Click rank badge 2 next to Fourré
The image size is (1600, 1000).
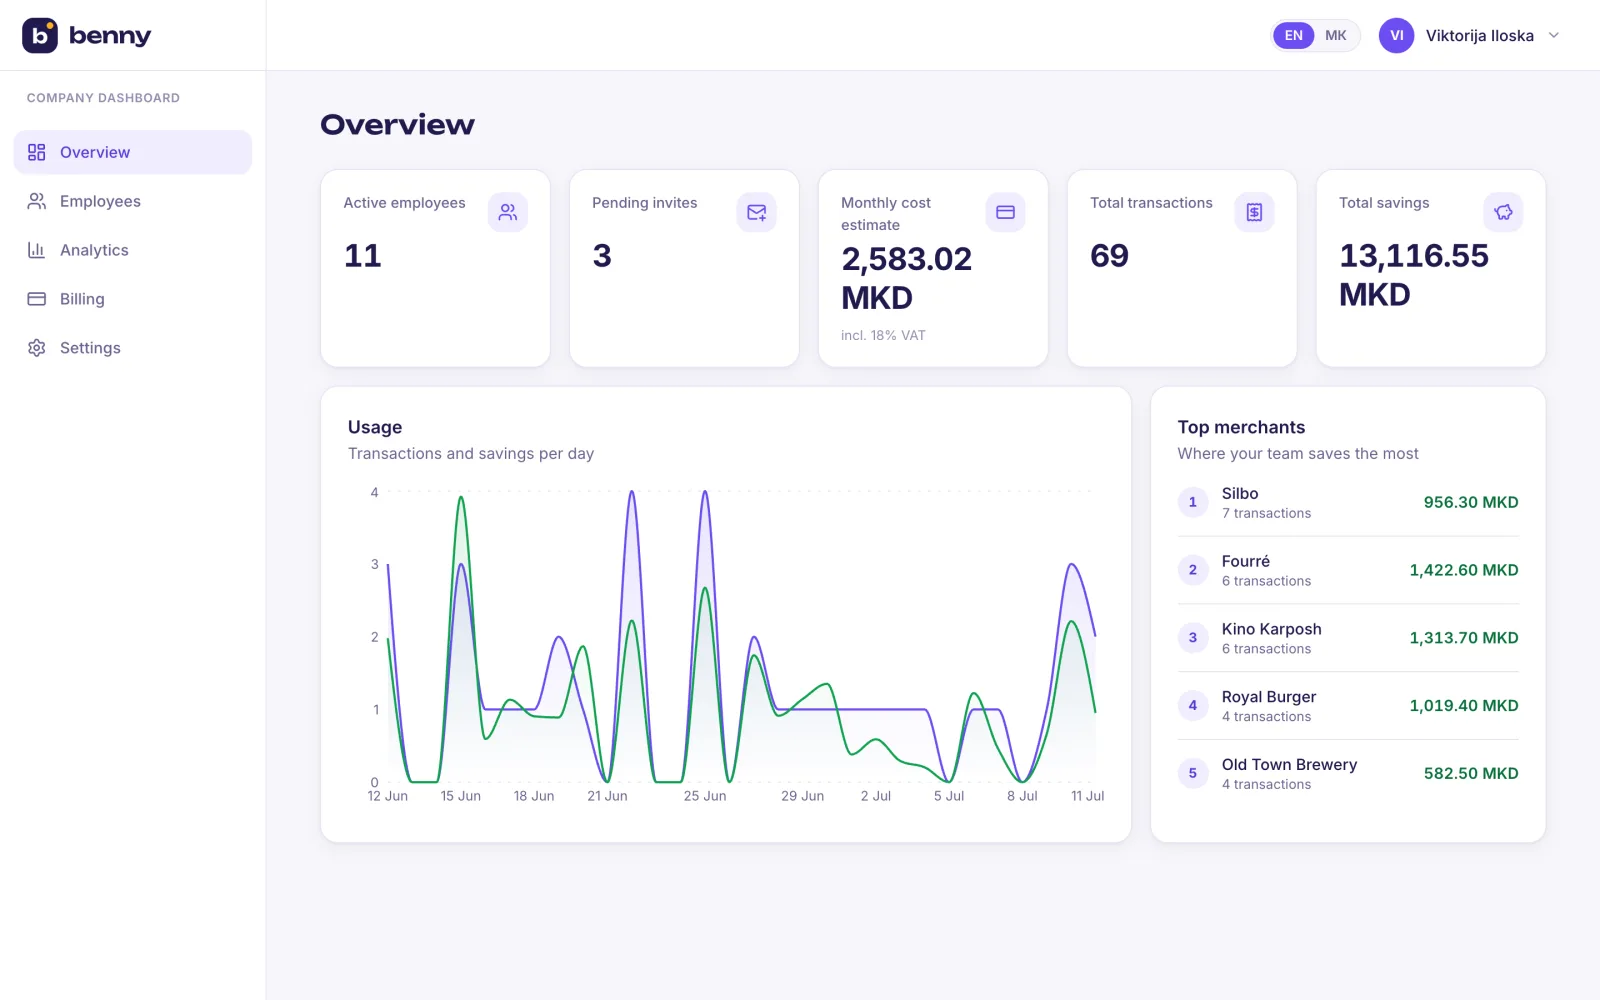pyautogui.click(x=1193, y=570)
